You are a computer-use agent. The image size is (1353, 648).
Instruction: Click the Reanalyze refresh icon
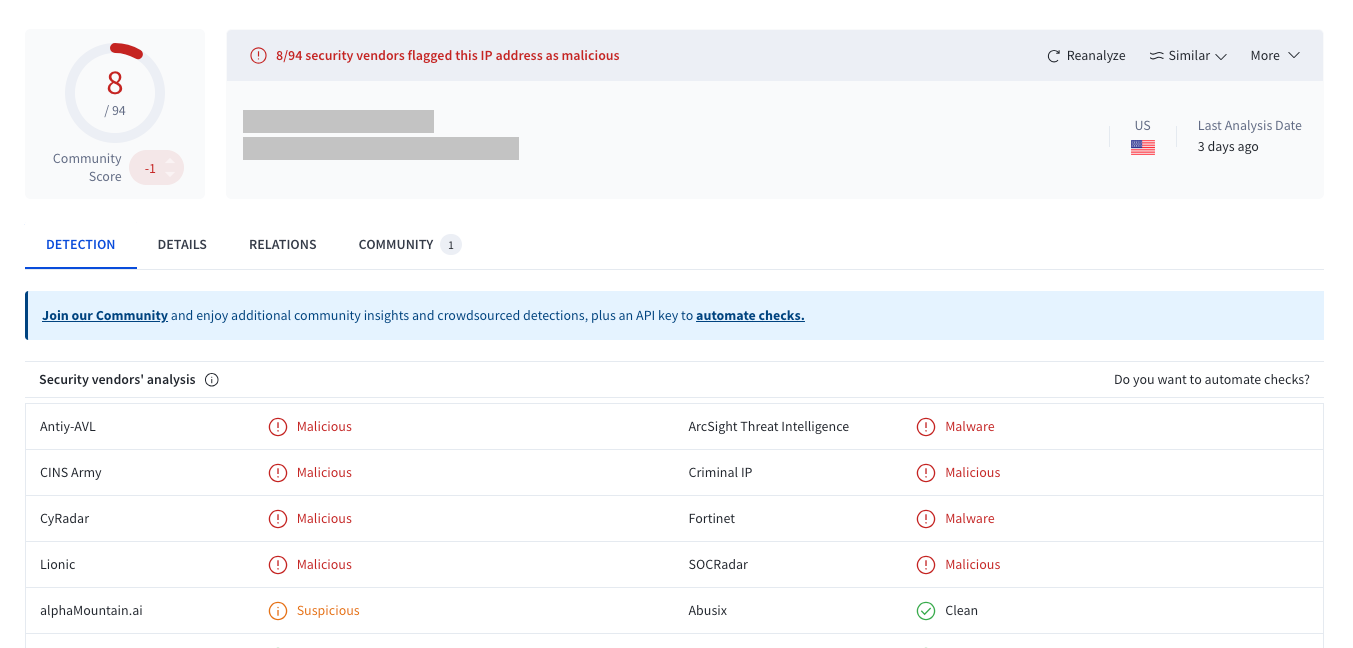[1053, 56]
